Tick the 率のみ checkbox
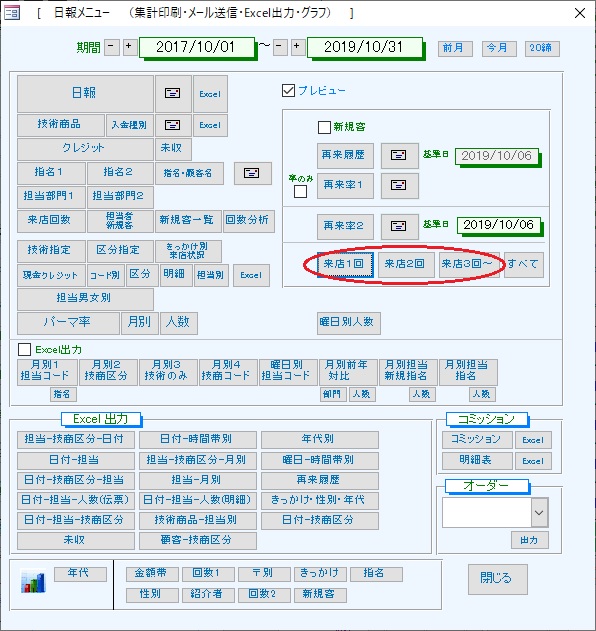The height and width of the screenshot is (631, 596). point(300,192)
